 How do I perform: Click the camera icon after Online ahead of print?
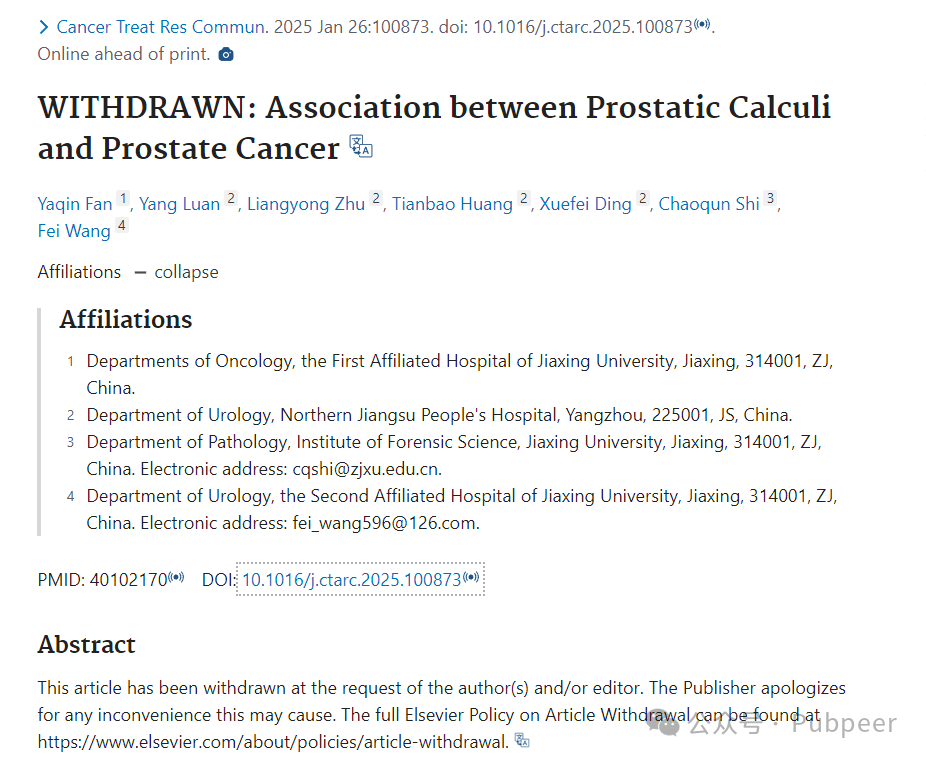click(x=226, y=55)
